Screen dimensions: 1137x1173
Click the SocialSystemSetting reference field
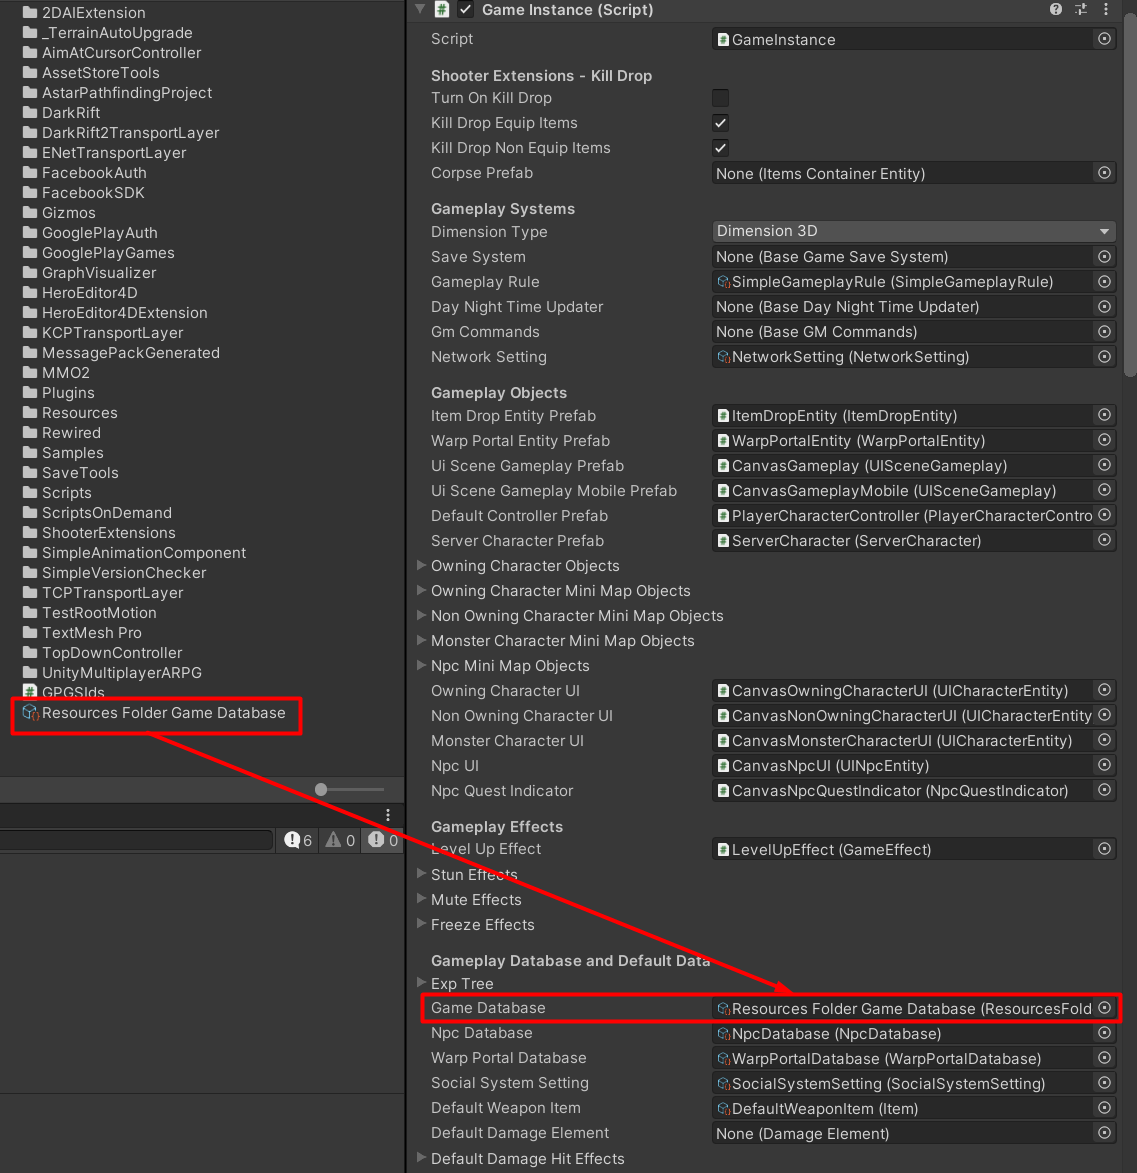(903, 1083)
